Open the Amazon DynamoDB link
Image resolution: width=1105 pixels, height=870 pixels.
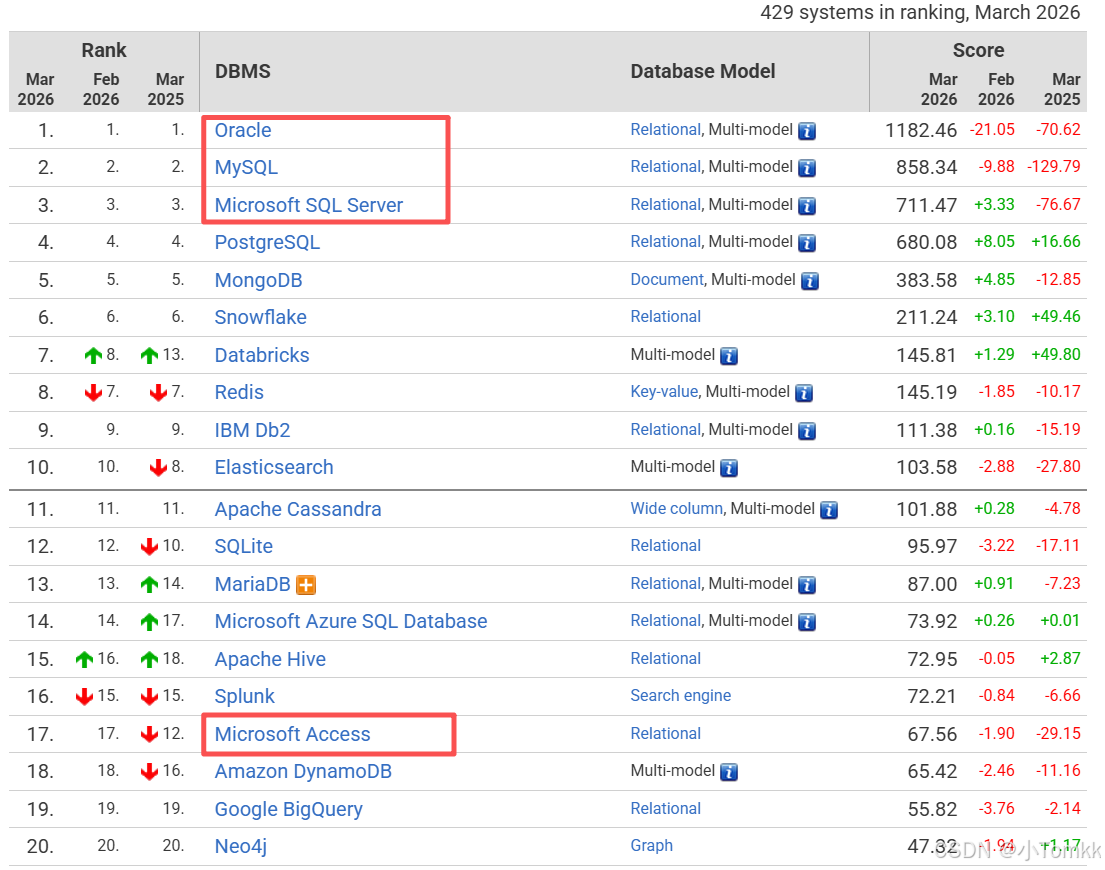tap(303, 771)
